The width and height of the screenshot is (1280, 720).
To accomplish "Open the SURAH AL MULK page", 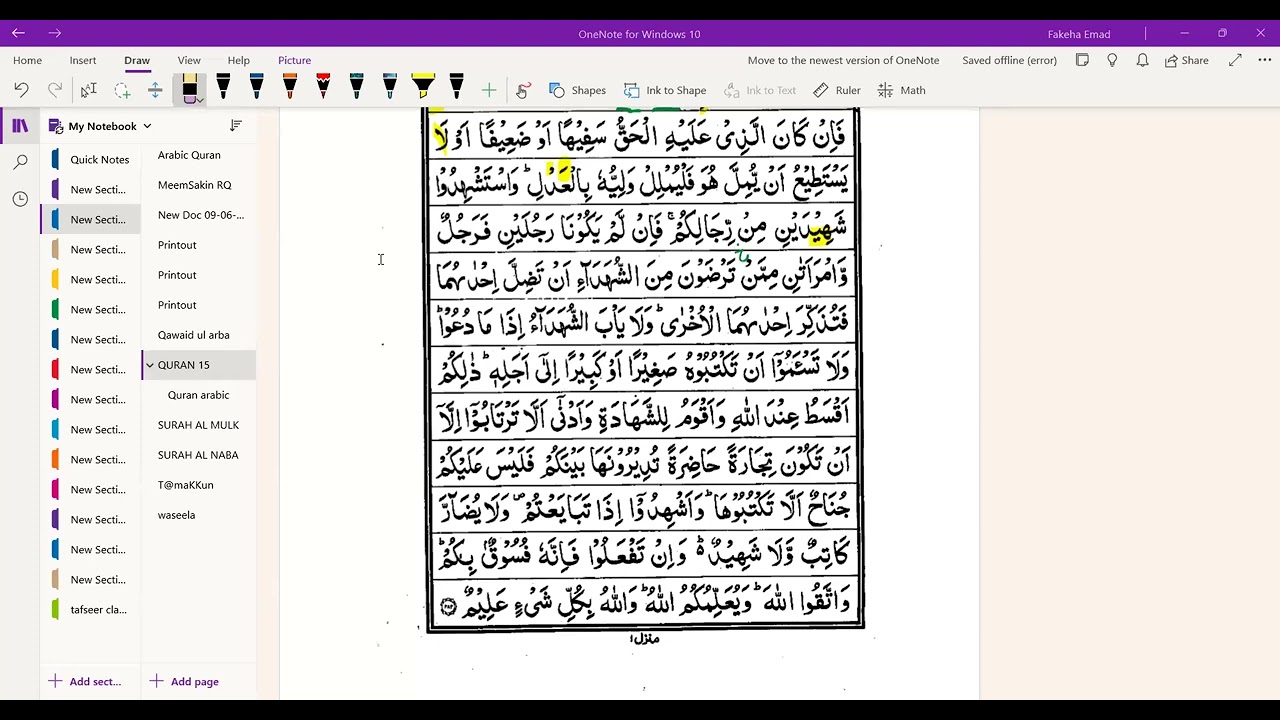I will [x=199, y=425].
